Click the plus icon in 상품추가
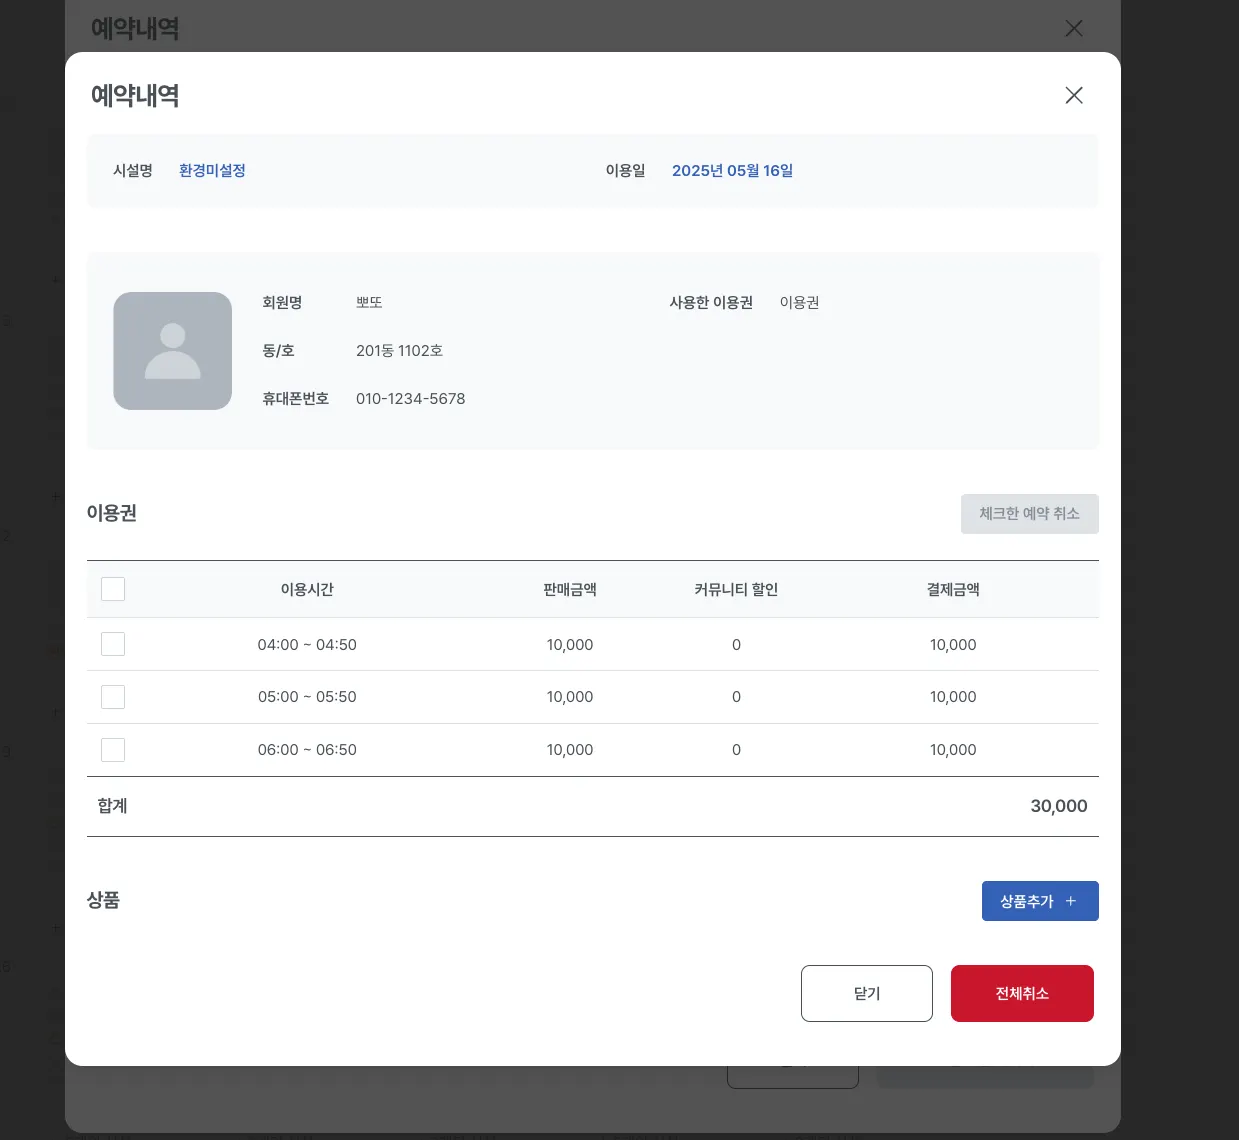This screenshot has height=1140, width=1239. (1071, 901)
